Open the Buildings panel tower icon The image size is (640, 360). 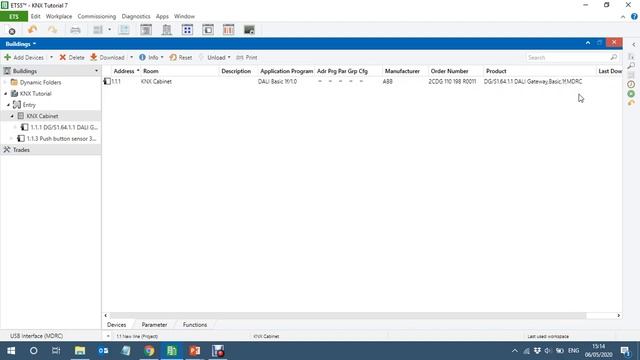pos(167,30)
